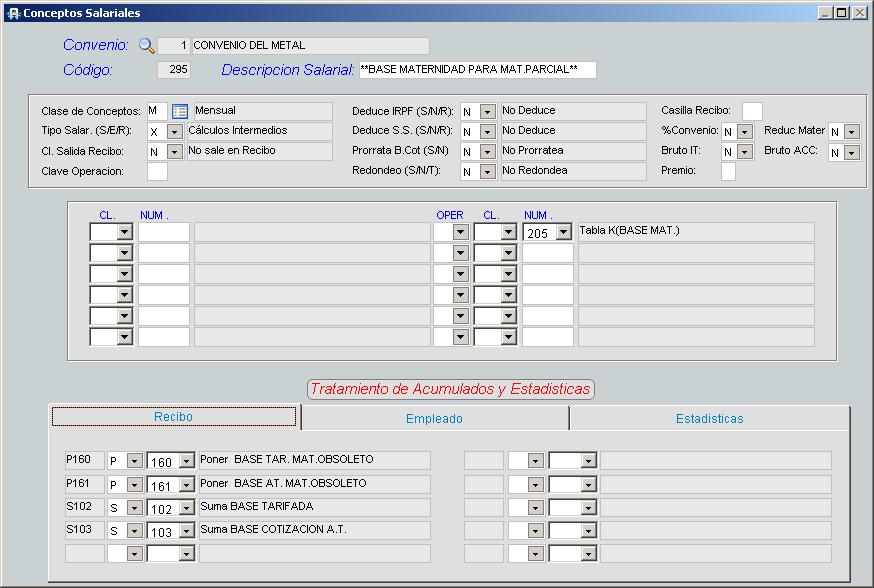Click the text Poner BASE AT. MAT.OBSOLETO
874x588 pixels.
[x=283, y=483]
